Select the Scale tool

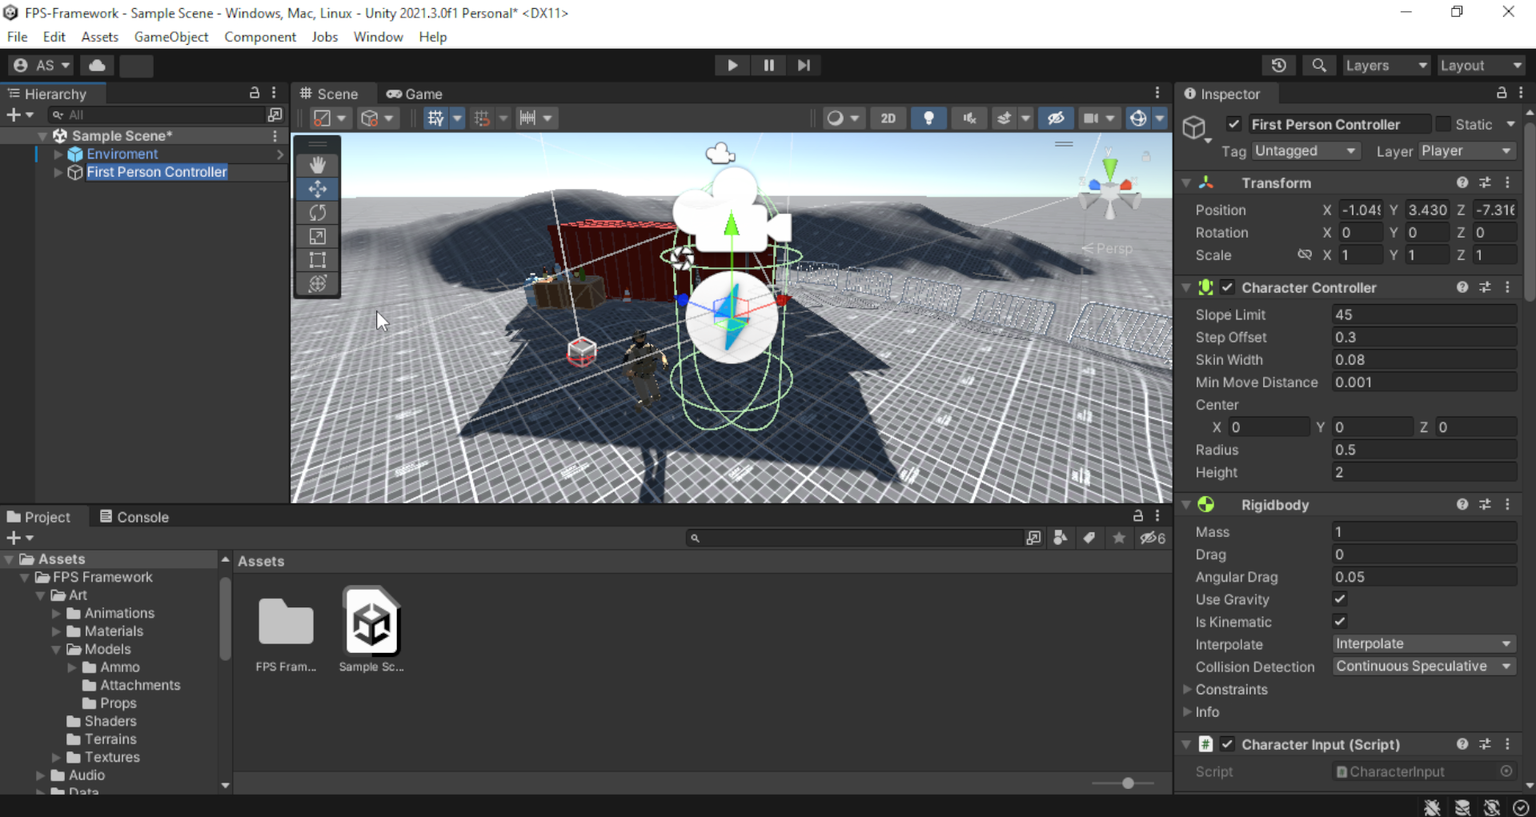click(x=317, y=237)
